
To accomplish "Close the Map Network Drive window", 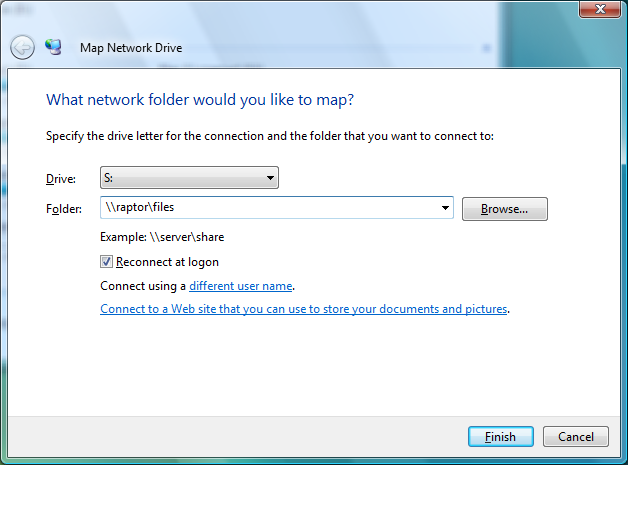I will pos(600,9).
